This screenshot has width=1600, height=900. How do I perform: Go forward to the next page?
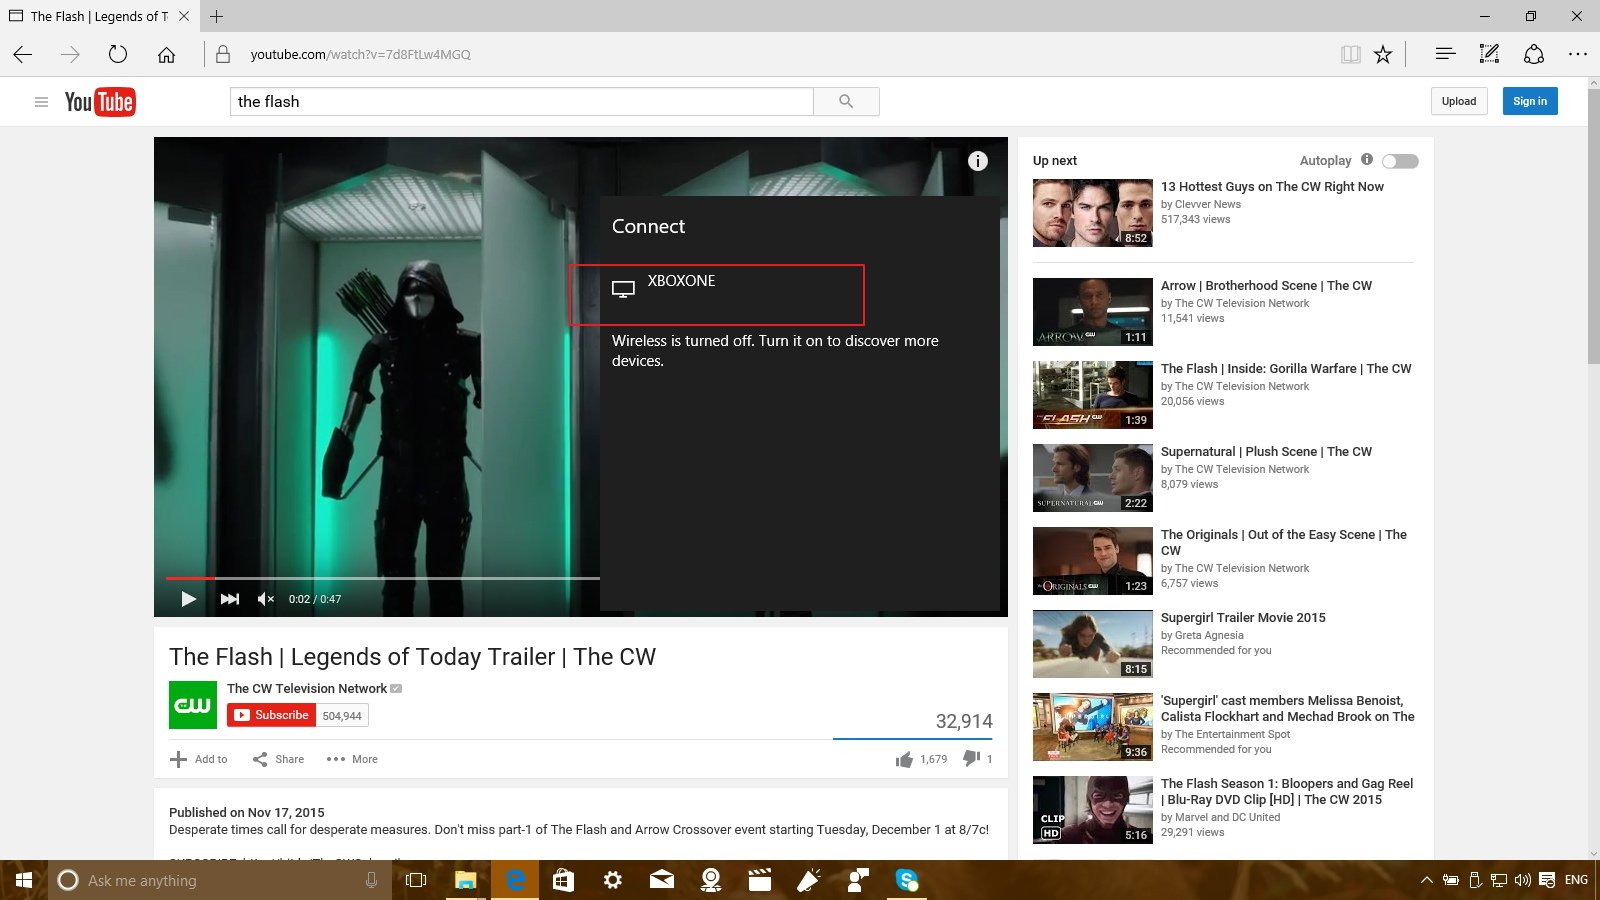pos(70,54)
